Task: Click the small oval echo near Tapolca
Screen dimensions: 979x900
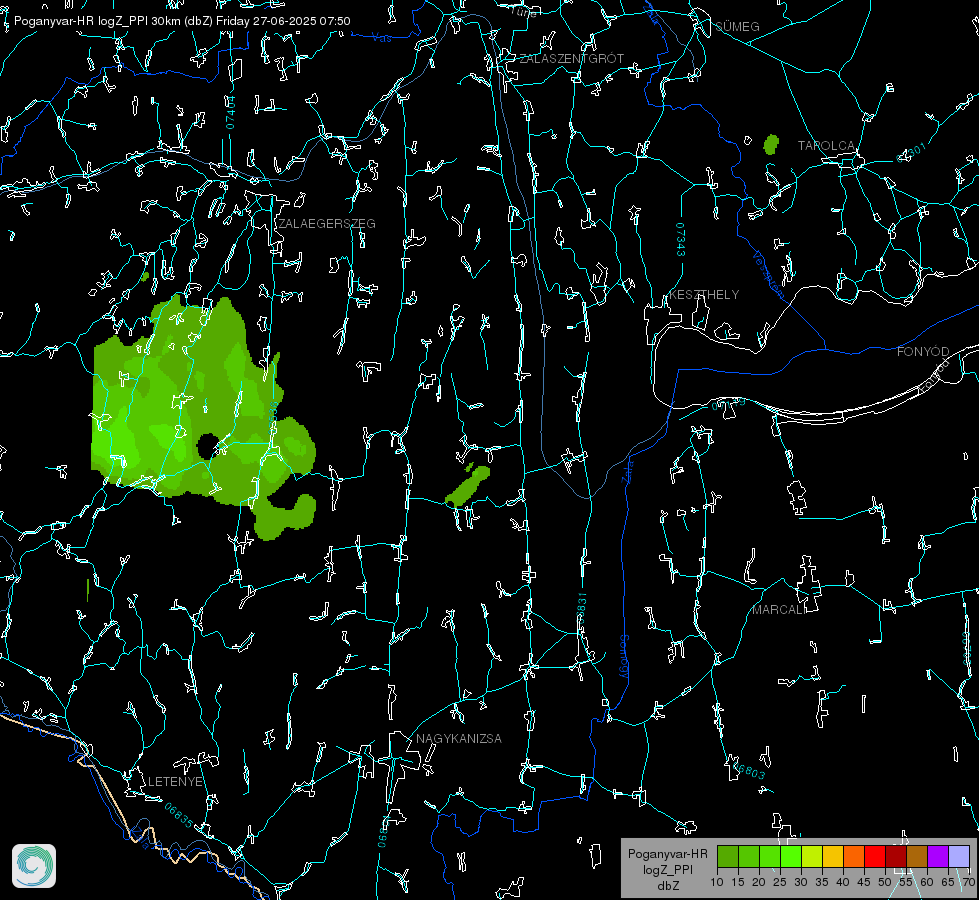Action: point(771,144)
